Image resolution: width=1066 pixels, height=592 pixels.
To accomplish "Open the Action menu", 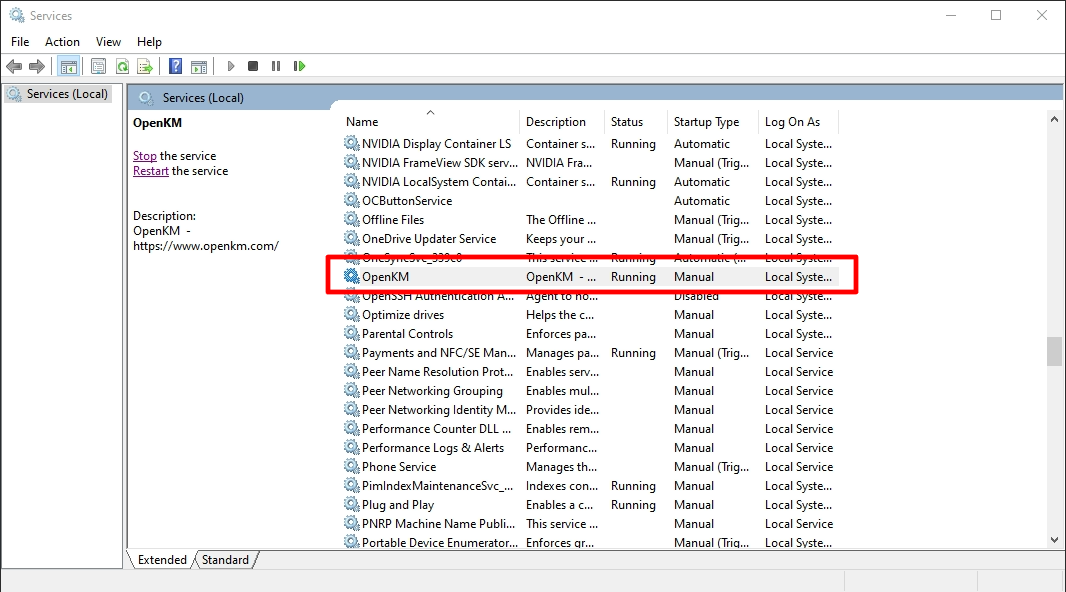I will [x=62, y=42].
